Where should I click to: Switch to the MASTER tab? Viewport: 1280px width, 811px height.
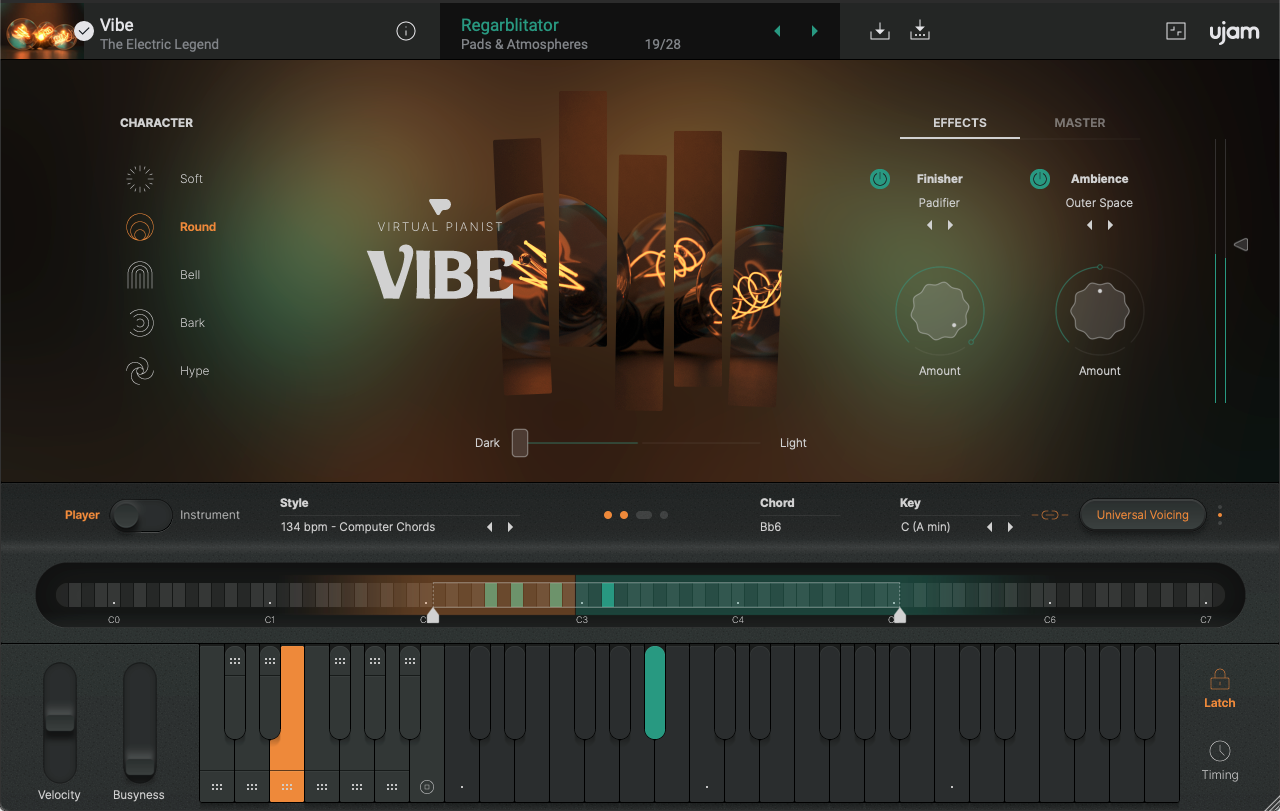[1080, 123]
